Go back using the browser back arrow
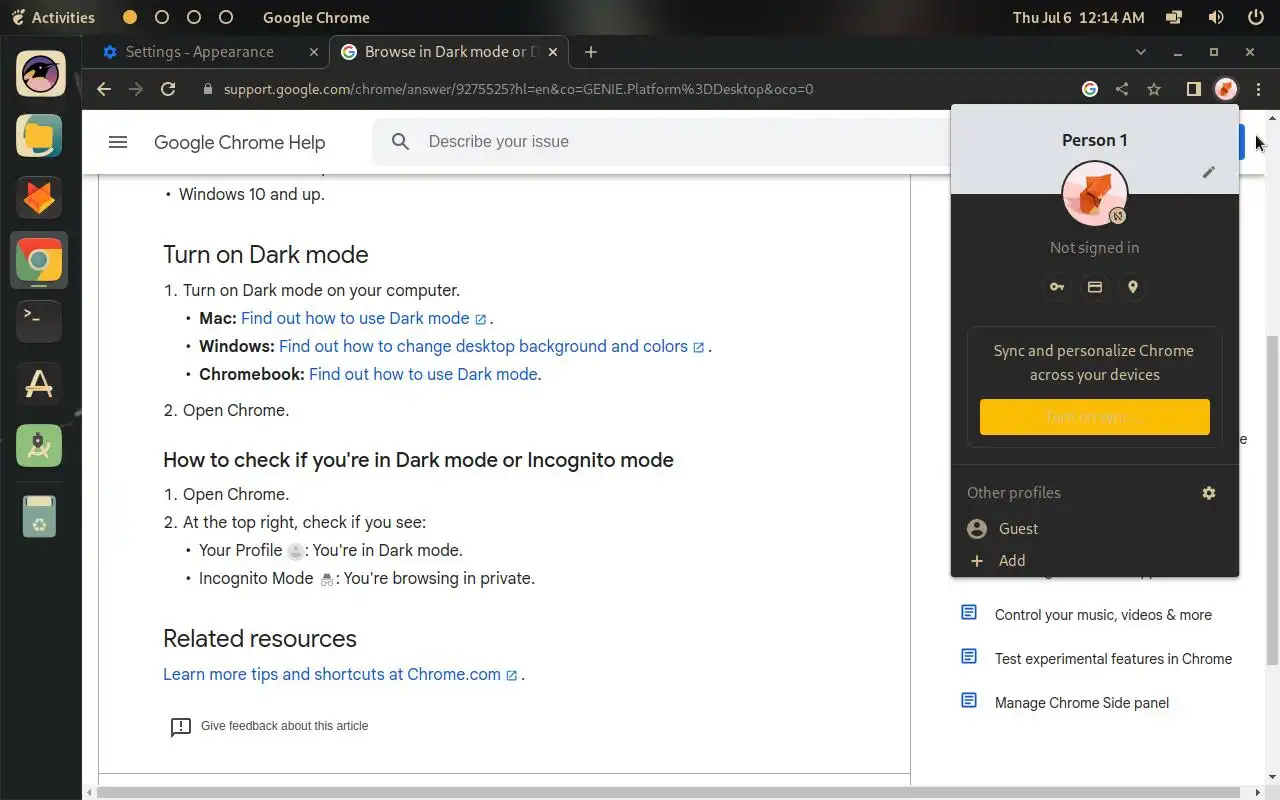This screenshot has height=800, width=1280. (104, 89)
